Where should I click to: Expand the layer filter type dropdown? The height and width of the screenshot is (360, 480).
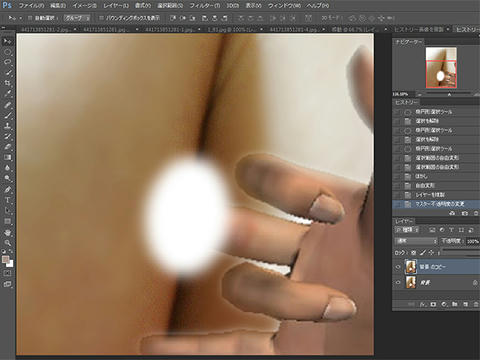pos(407,230)
